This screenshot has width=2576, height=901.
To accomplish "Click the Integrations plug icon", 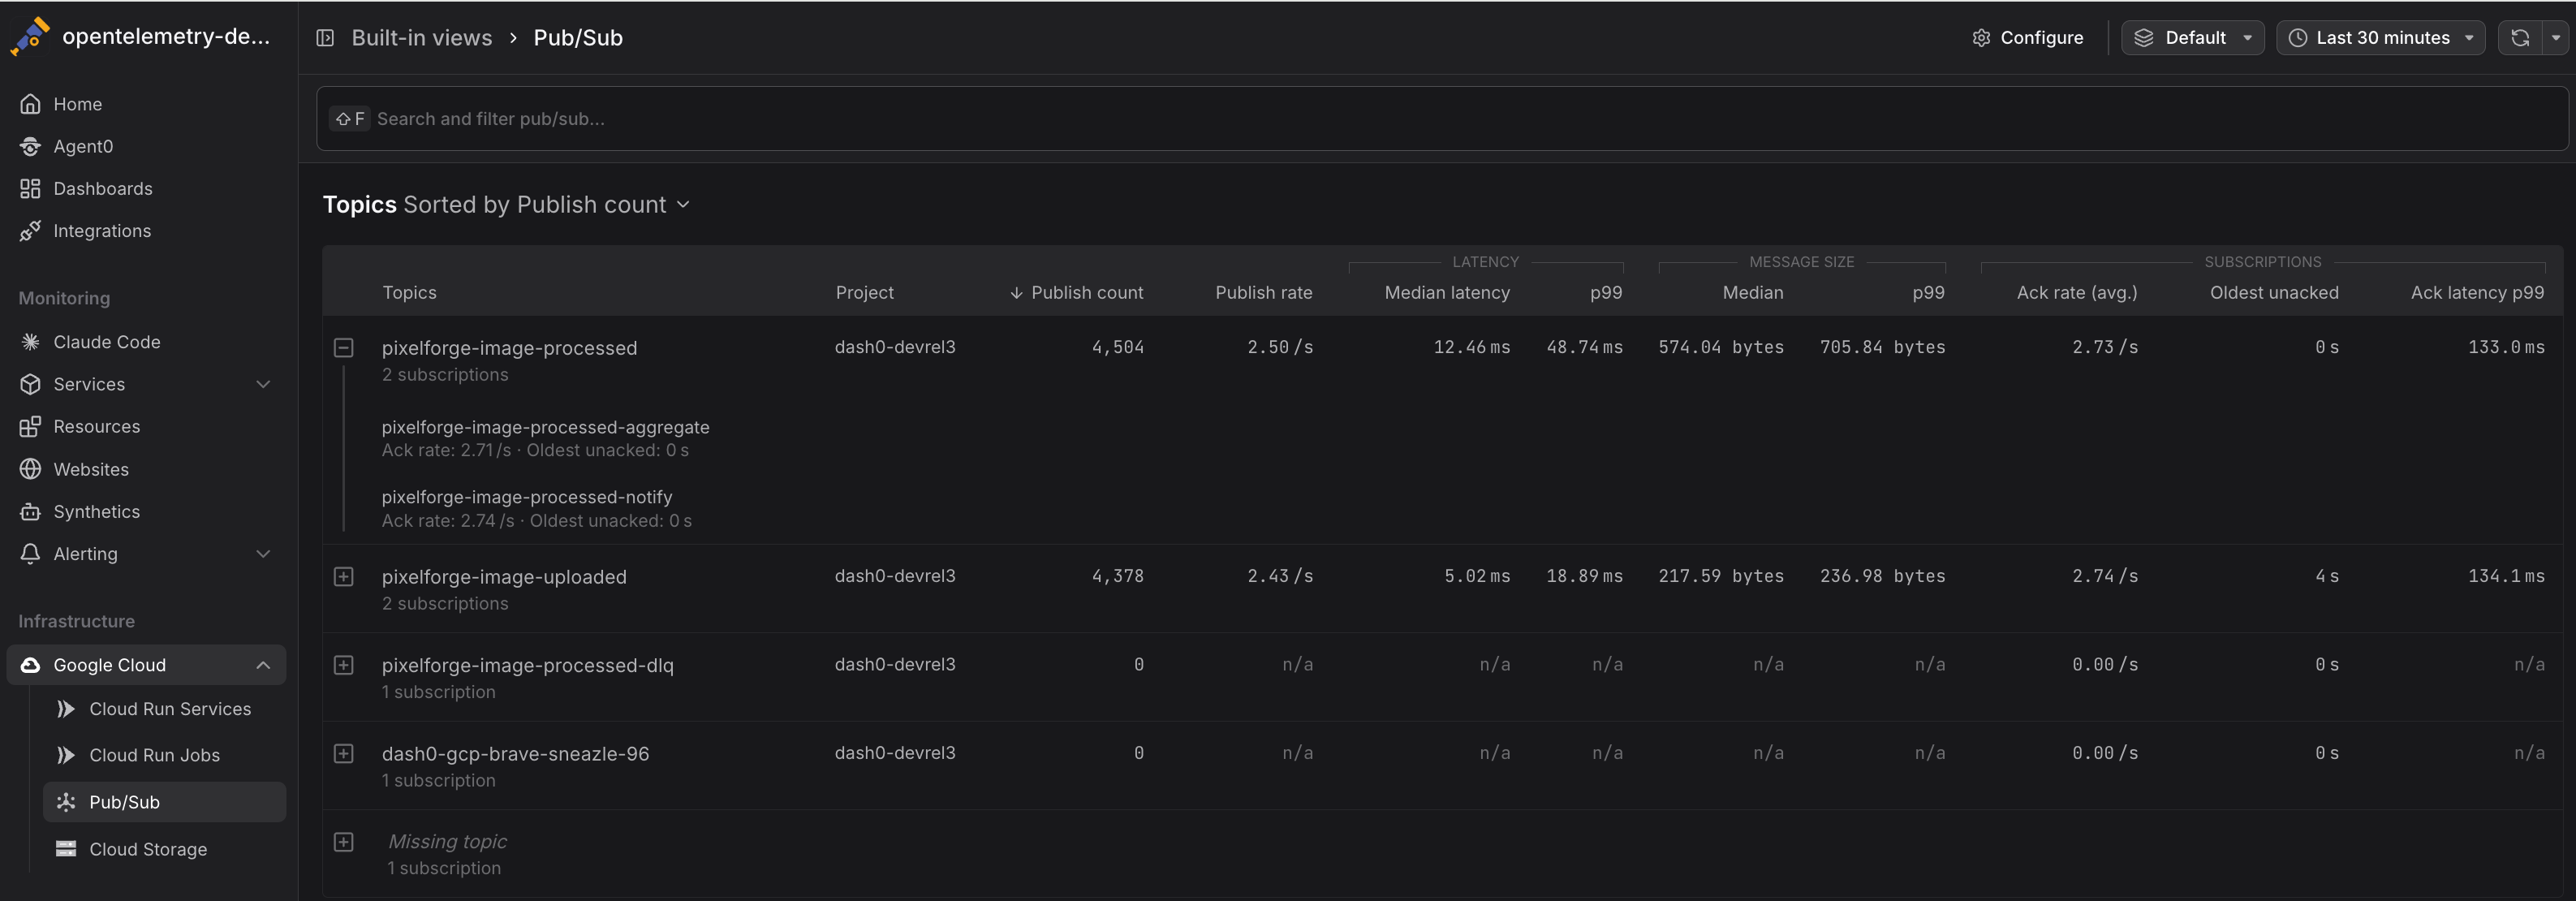I will coord(30,231).
